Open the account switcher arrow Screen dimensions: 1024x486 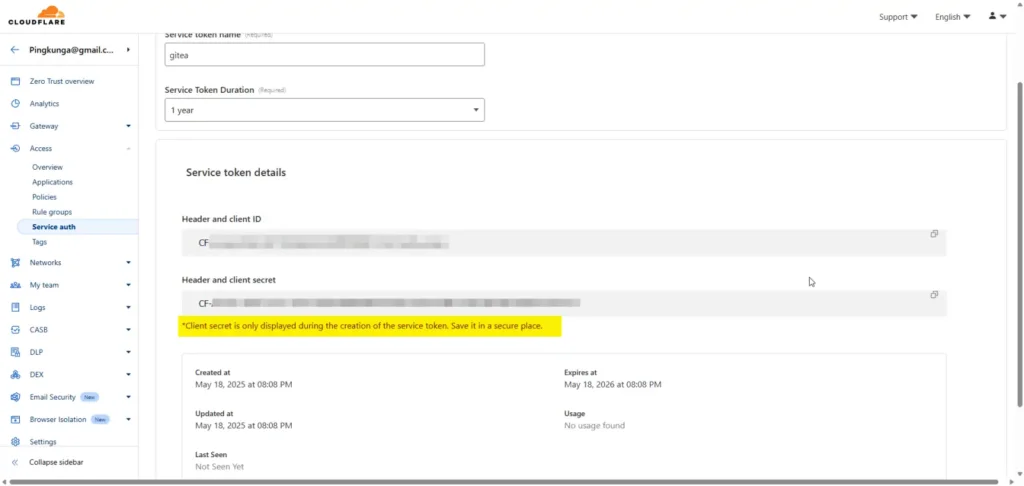(129, 50)
